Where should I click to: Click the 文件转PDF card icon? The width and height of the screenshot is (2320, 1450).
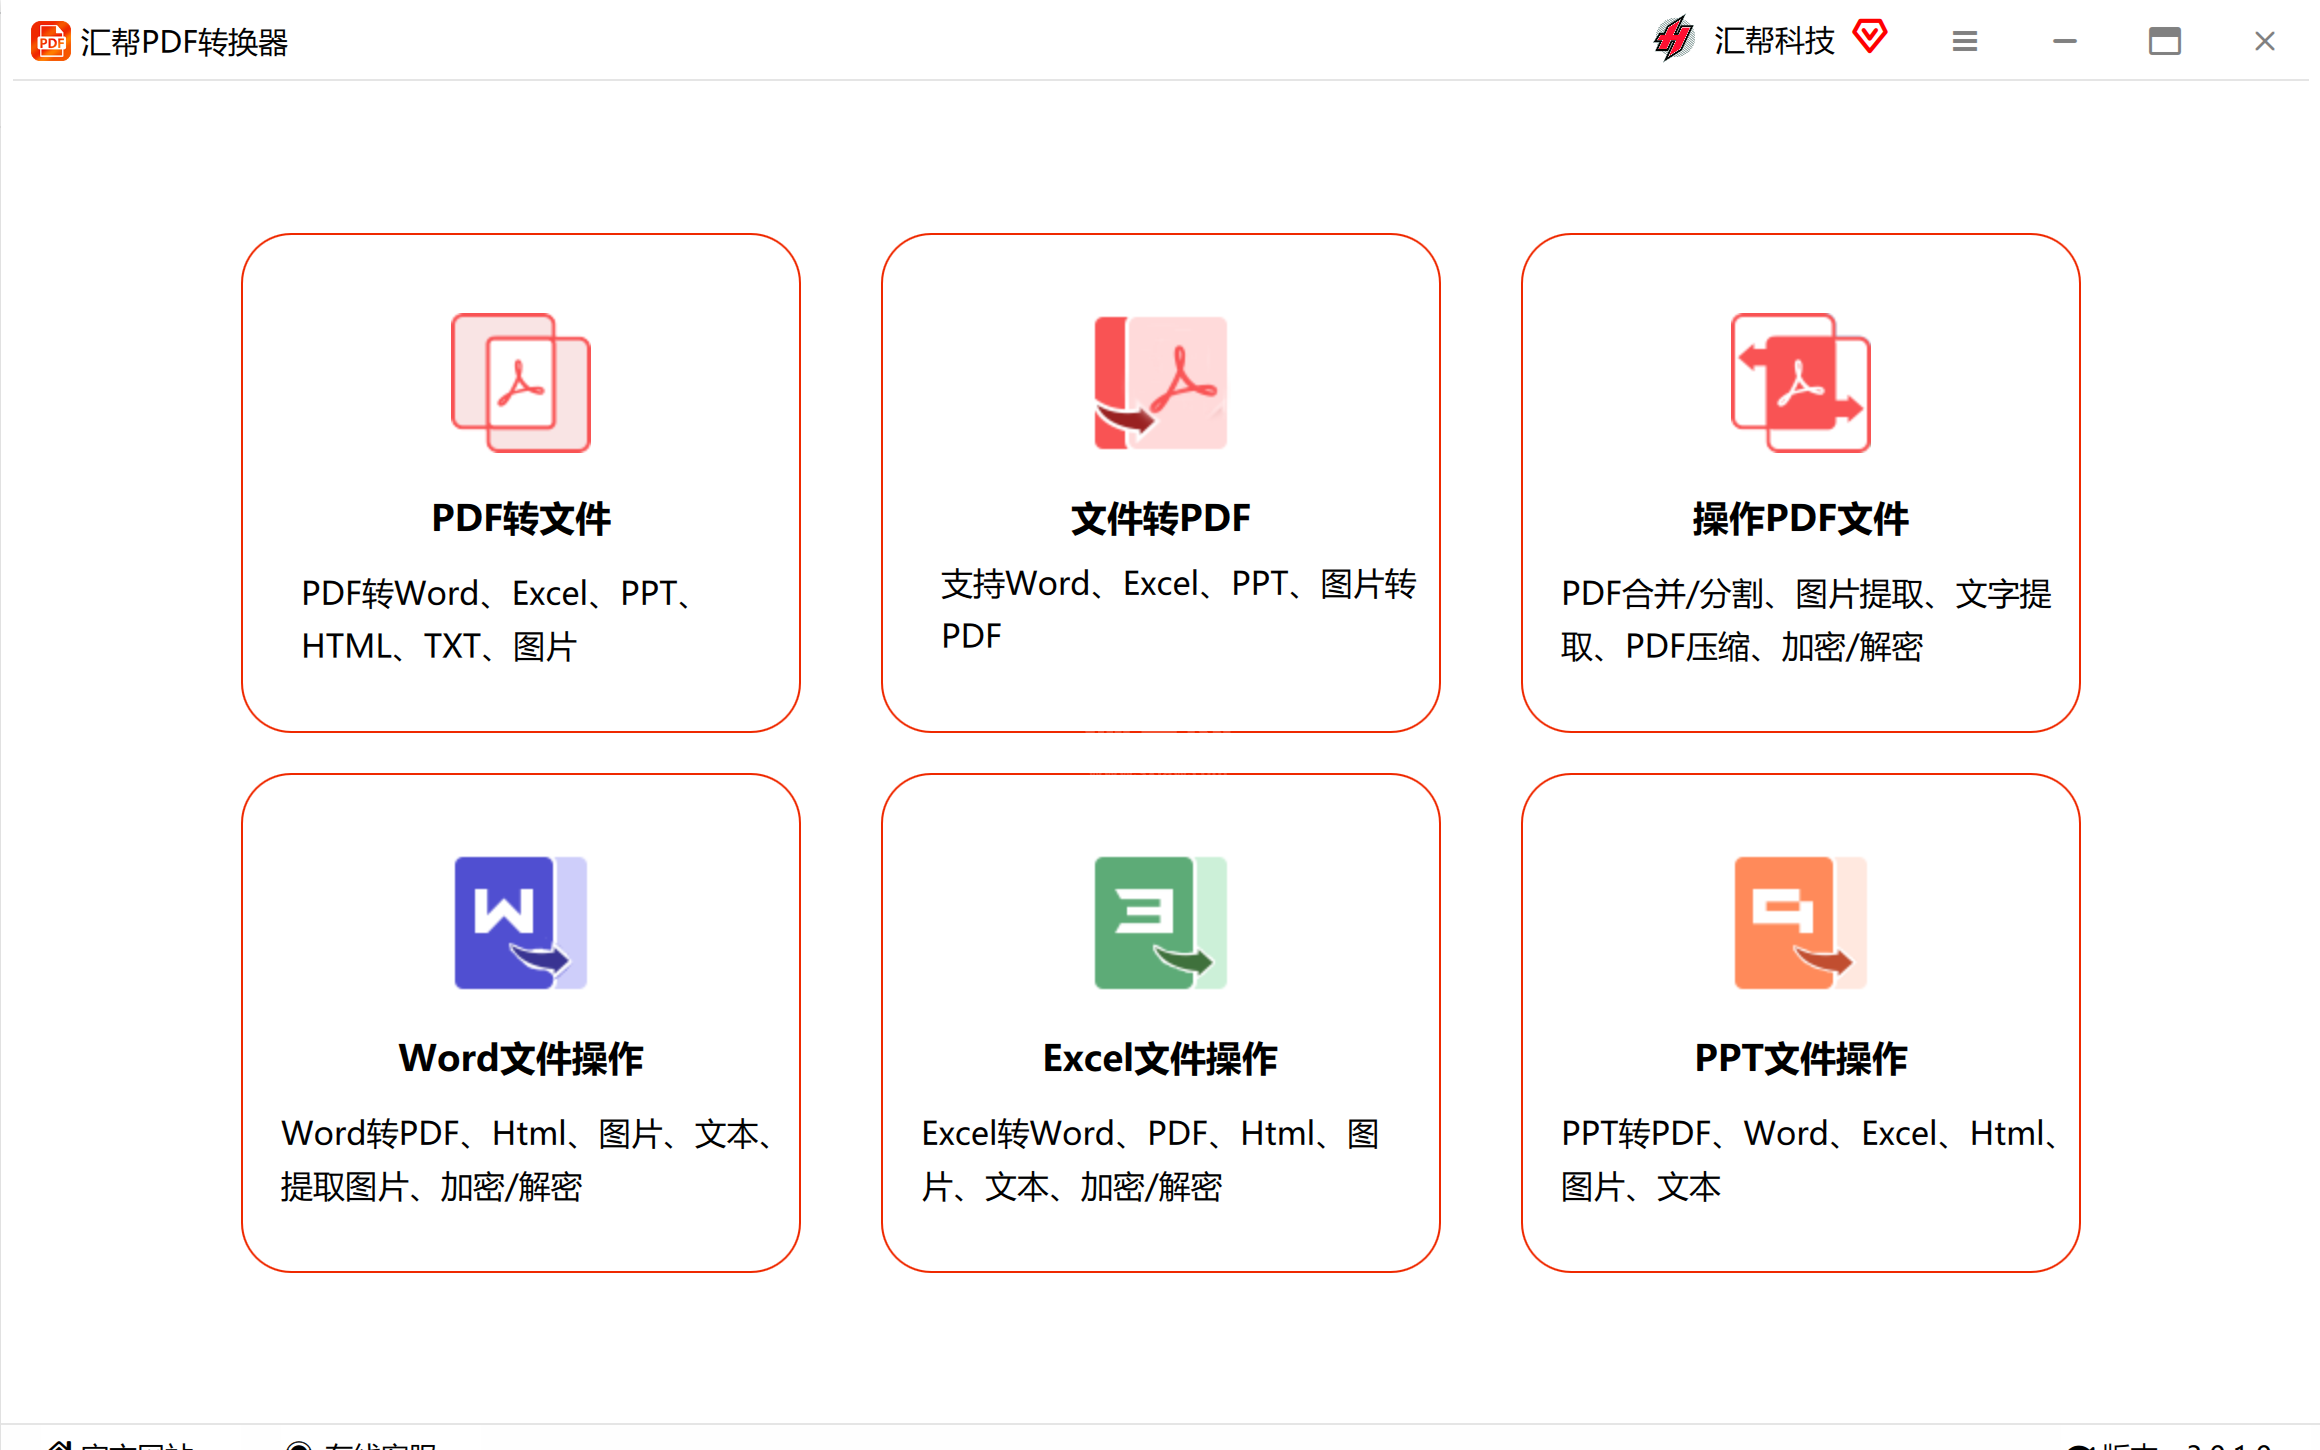(1161, 383)
